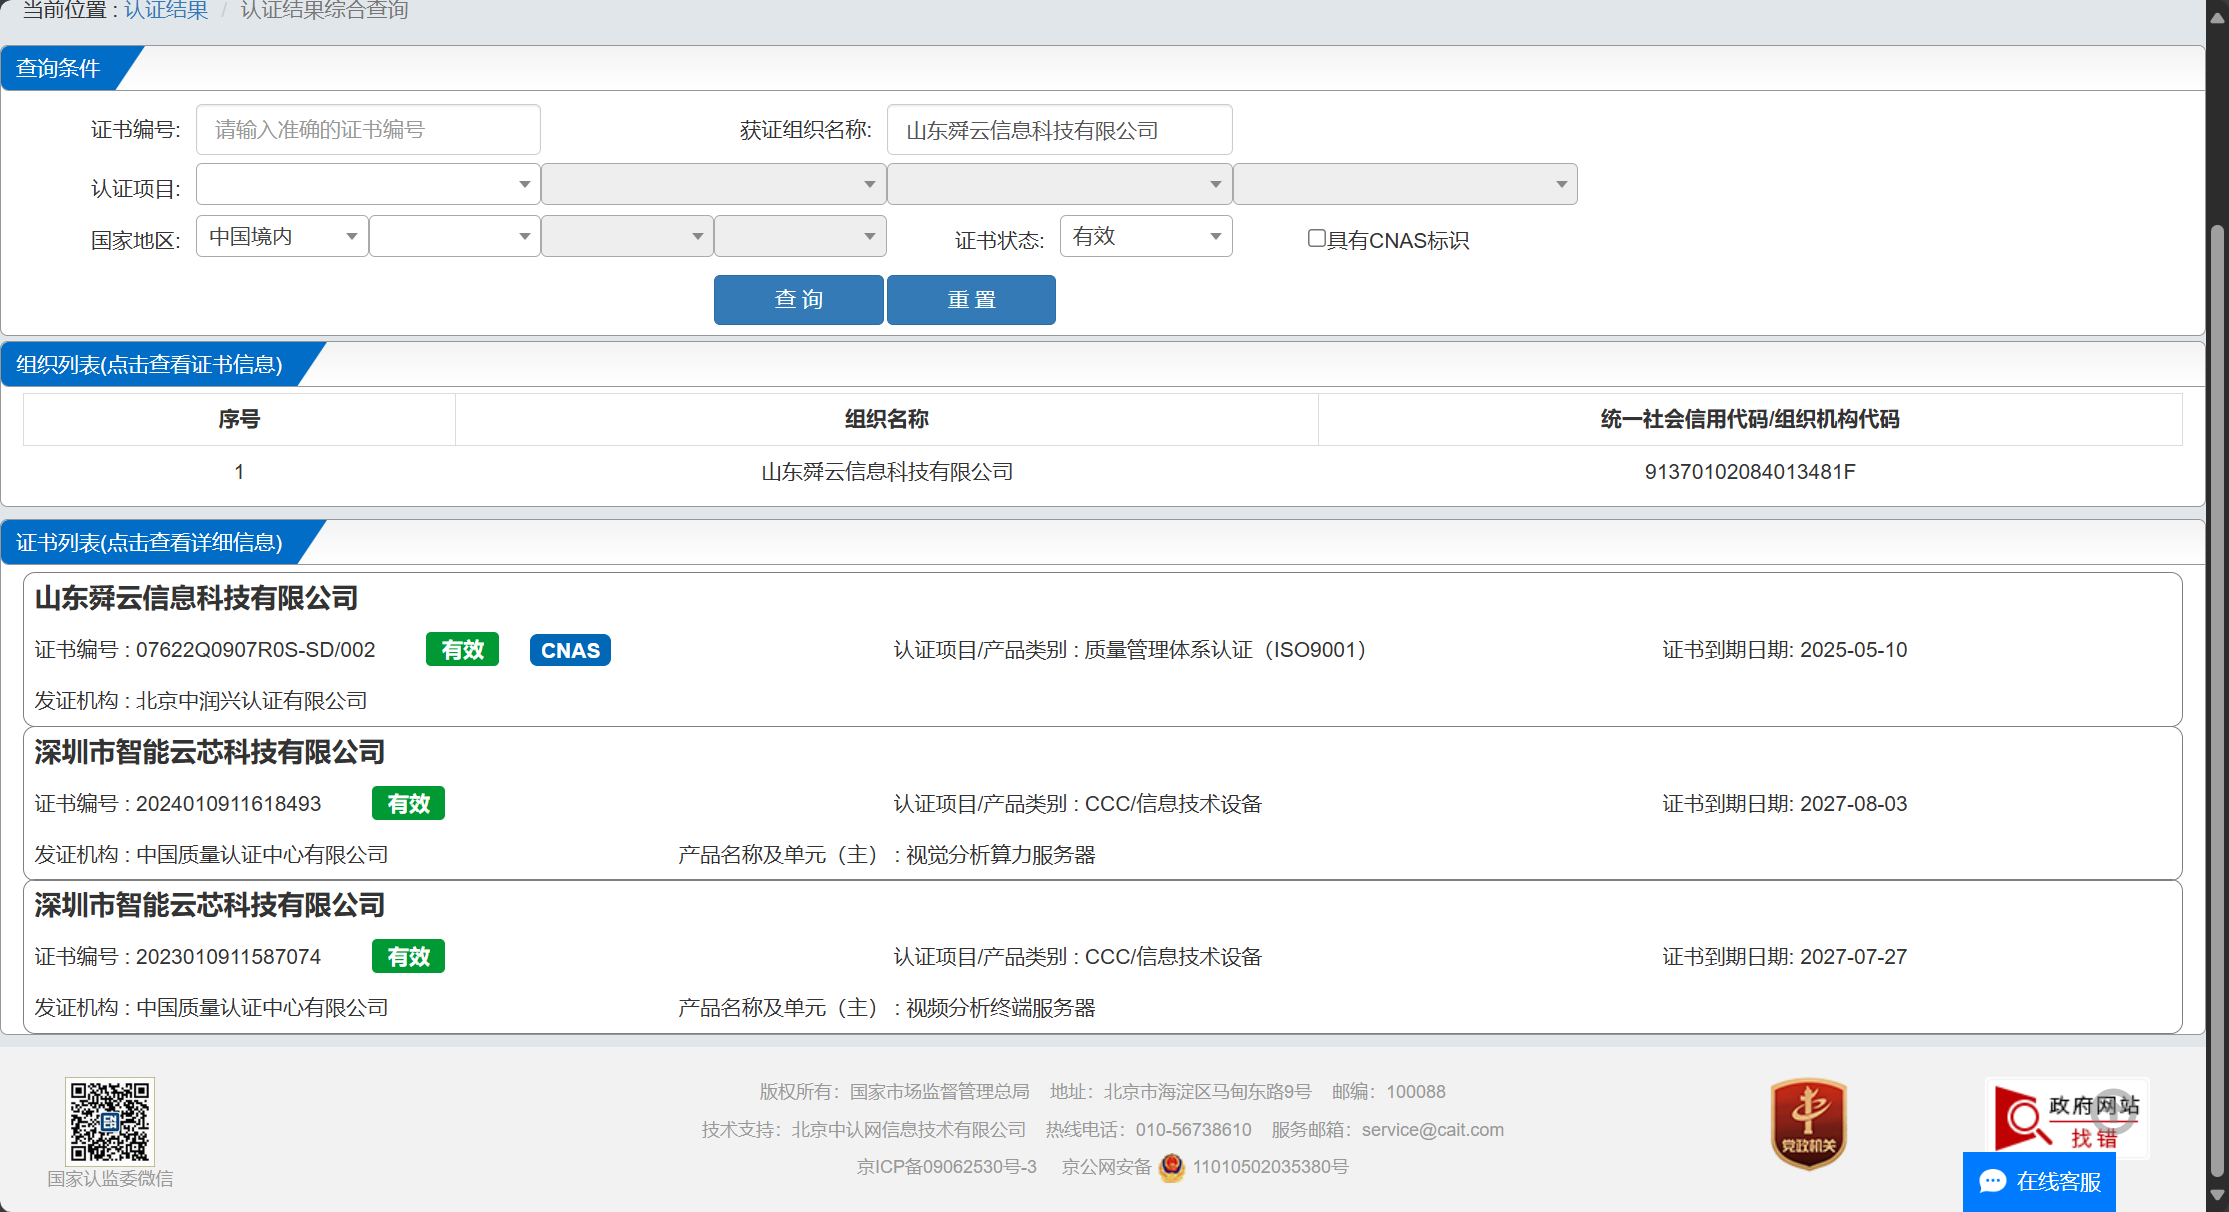The height and width of the screenshot is (1212, 2229).
Task: Open the second 认证项目 dropdown
Action: click(x=714, y=184)
